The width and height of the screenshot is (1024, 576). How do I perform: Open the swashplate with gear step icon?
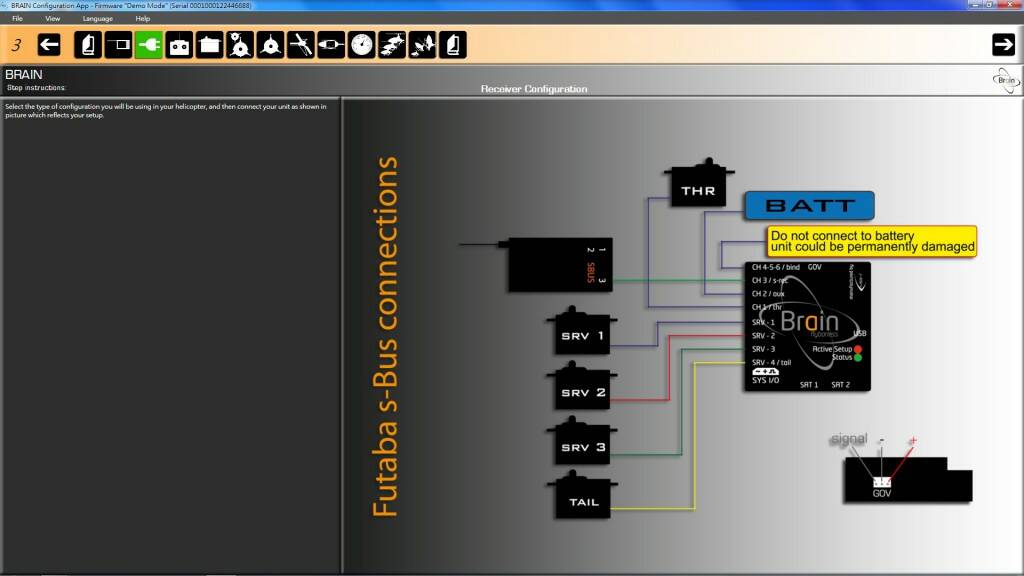tap(240, 45)
